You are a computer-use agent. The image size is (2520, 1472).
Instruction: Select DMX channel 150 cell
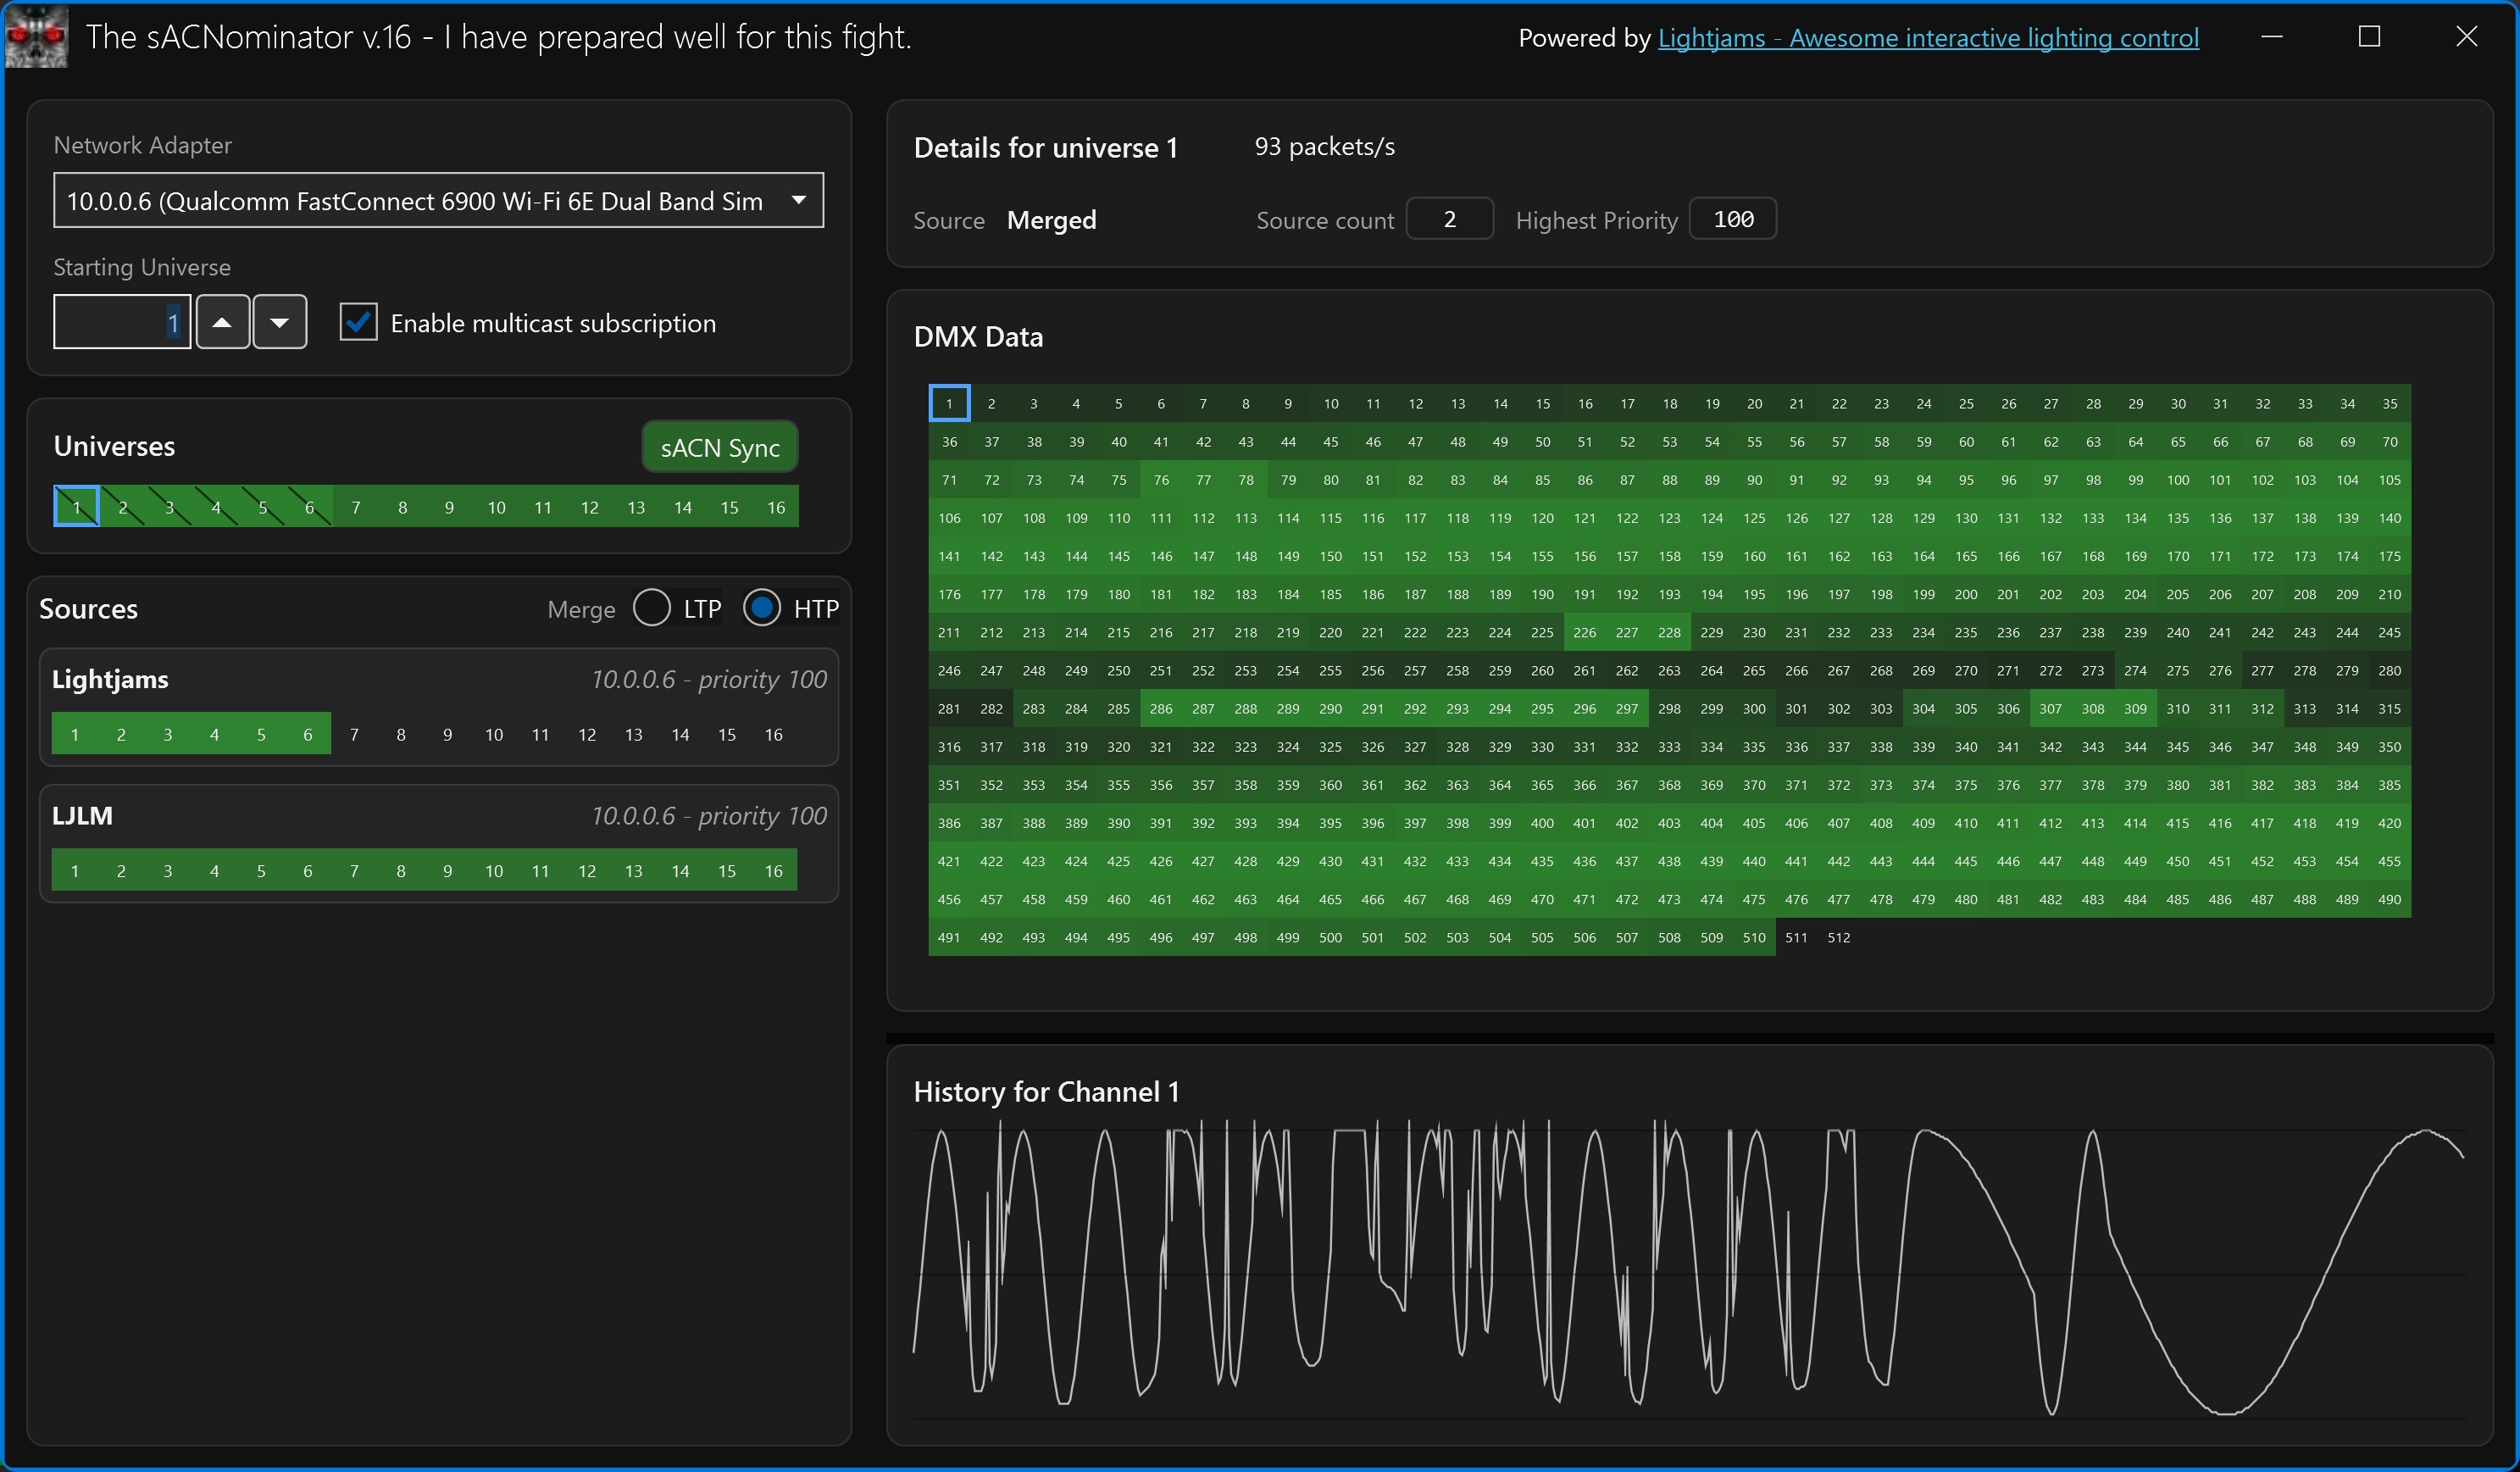pos(1331,556)
